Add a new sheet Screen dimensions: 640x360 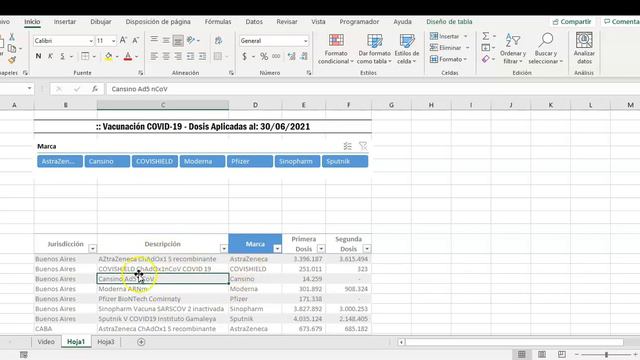[x=141, y=342]
